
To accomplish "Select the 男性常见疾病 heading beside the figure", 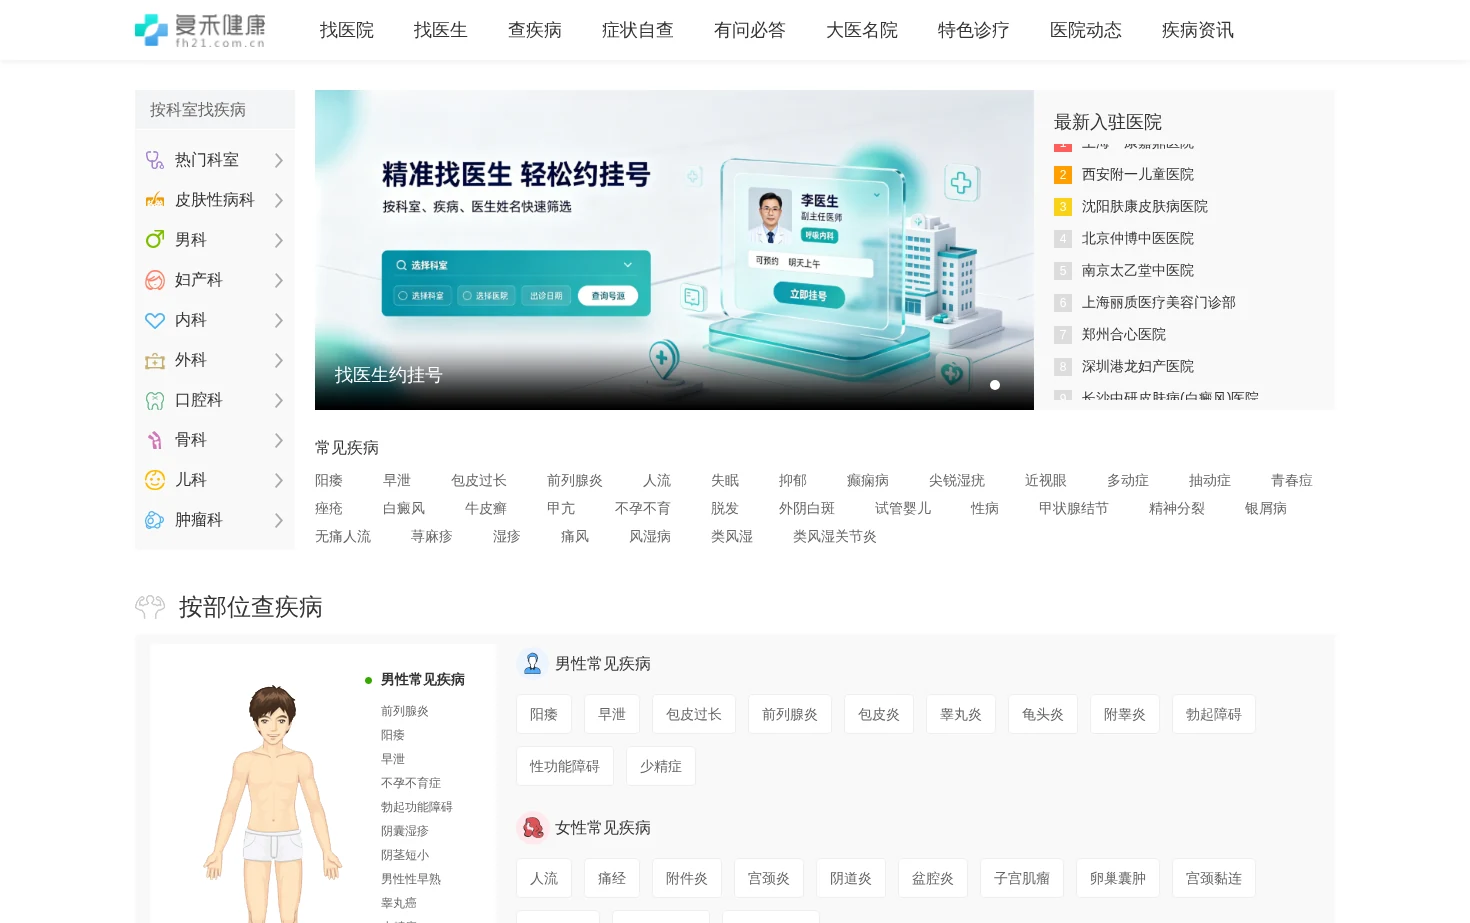I will tap(423, 679).
